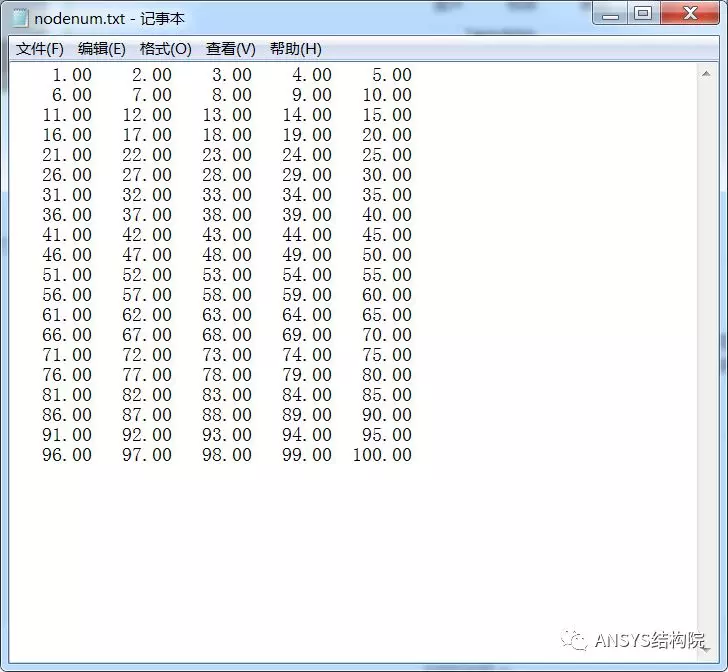Click the value 2.00
The width and height of the screenshot is (728, 672).
152,75
